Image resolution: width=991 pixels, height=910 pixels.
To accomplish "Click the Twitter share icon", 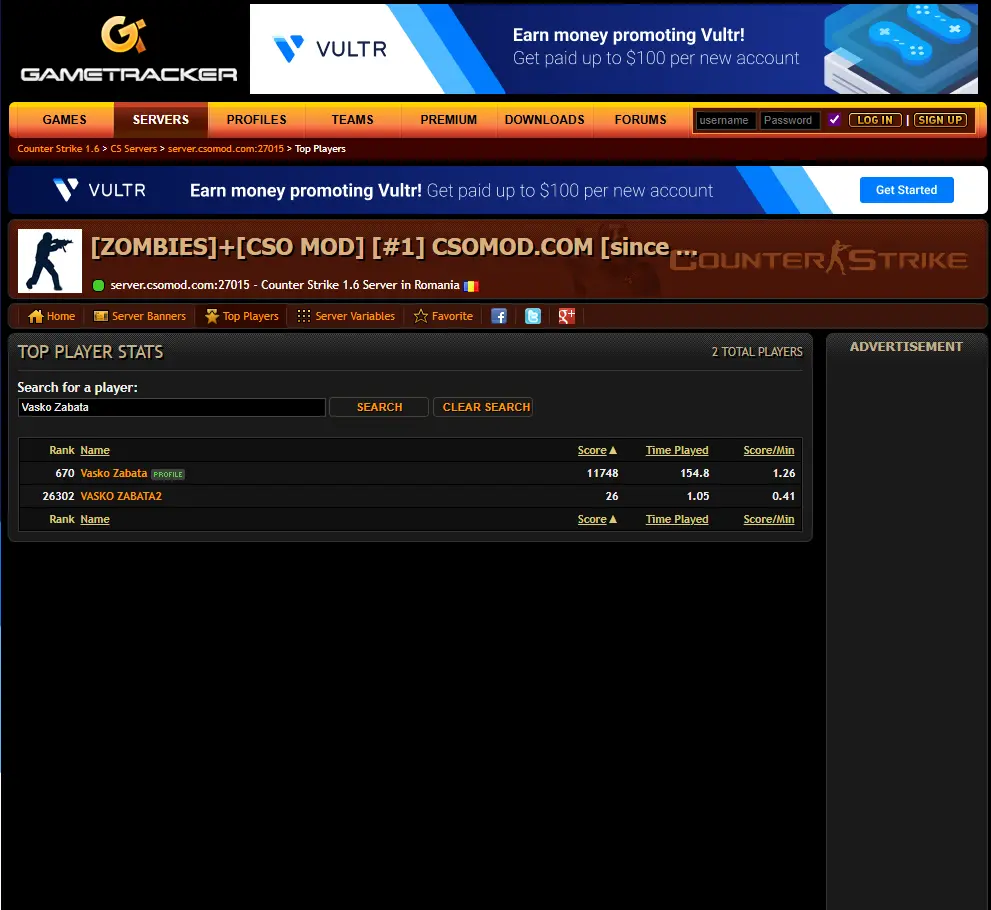I will [x=533, y=316].
